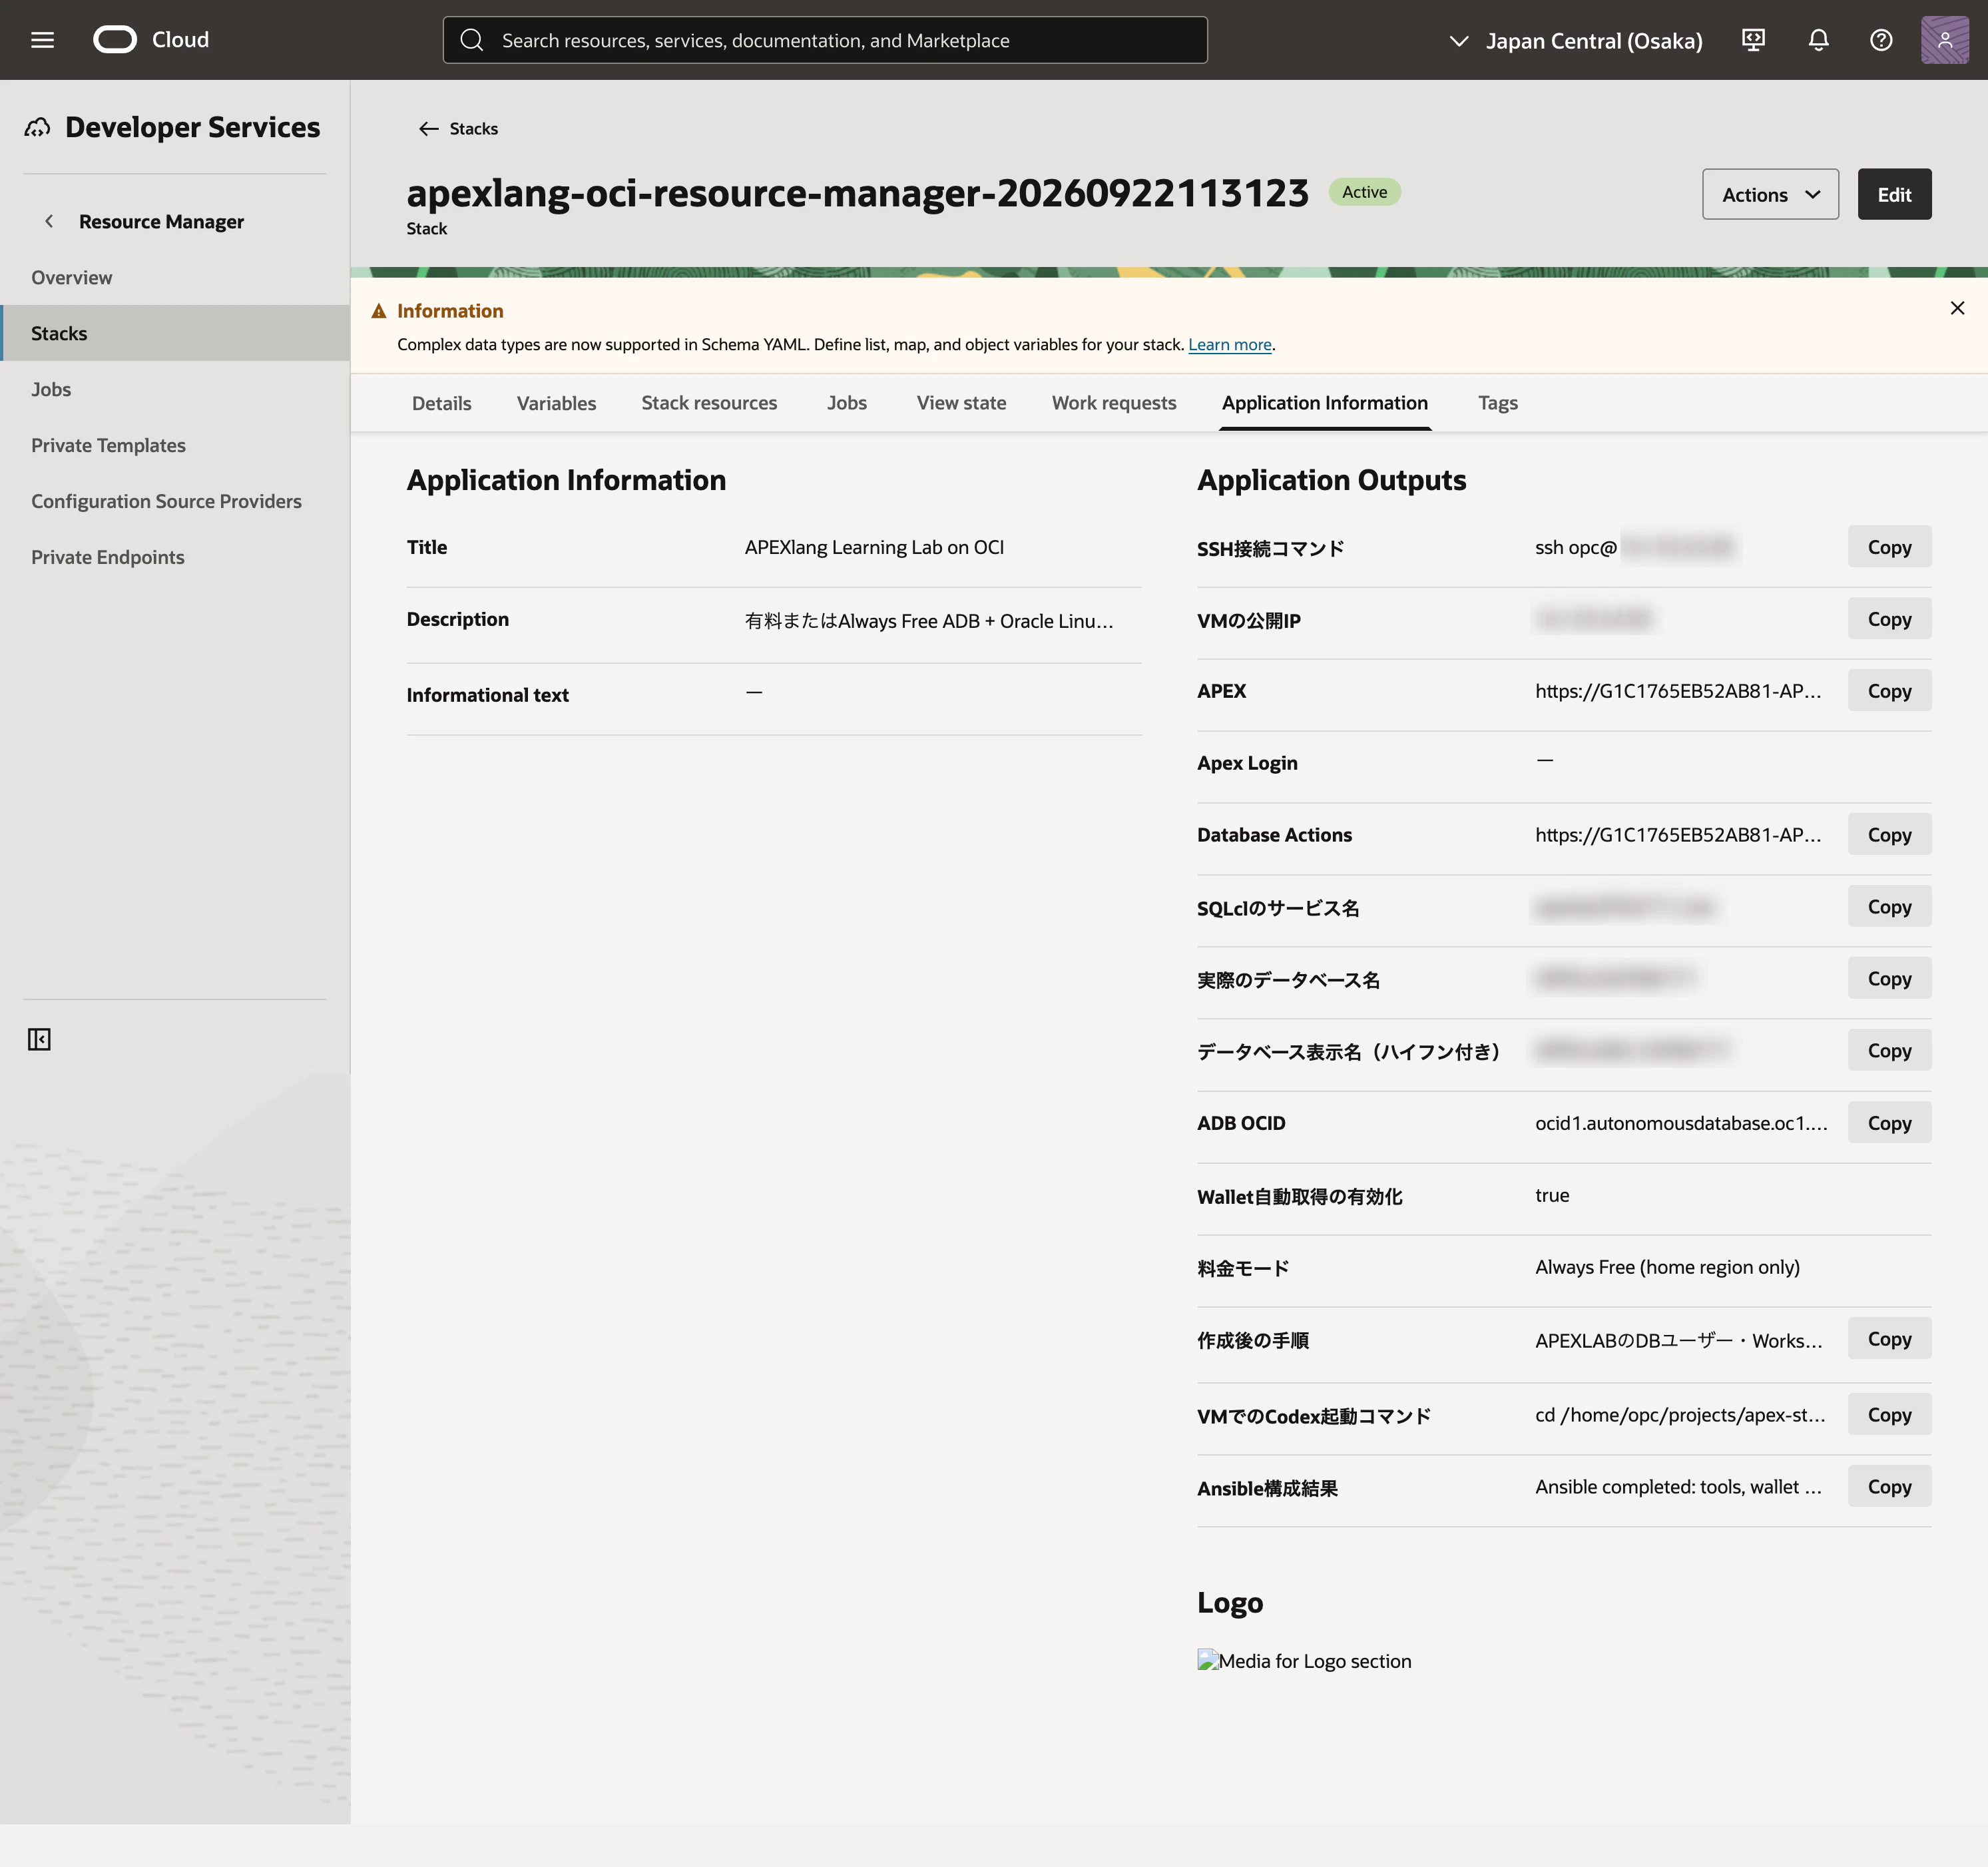
Task: Click the Resource Manager heading link
Action: point(161,221)
